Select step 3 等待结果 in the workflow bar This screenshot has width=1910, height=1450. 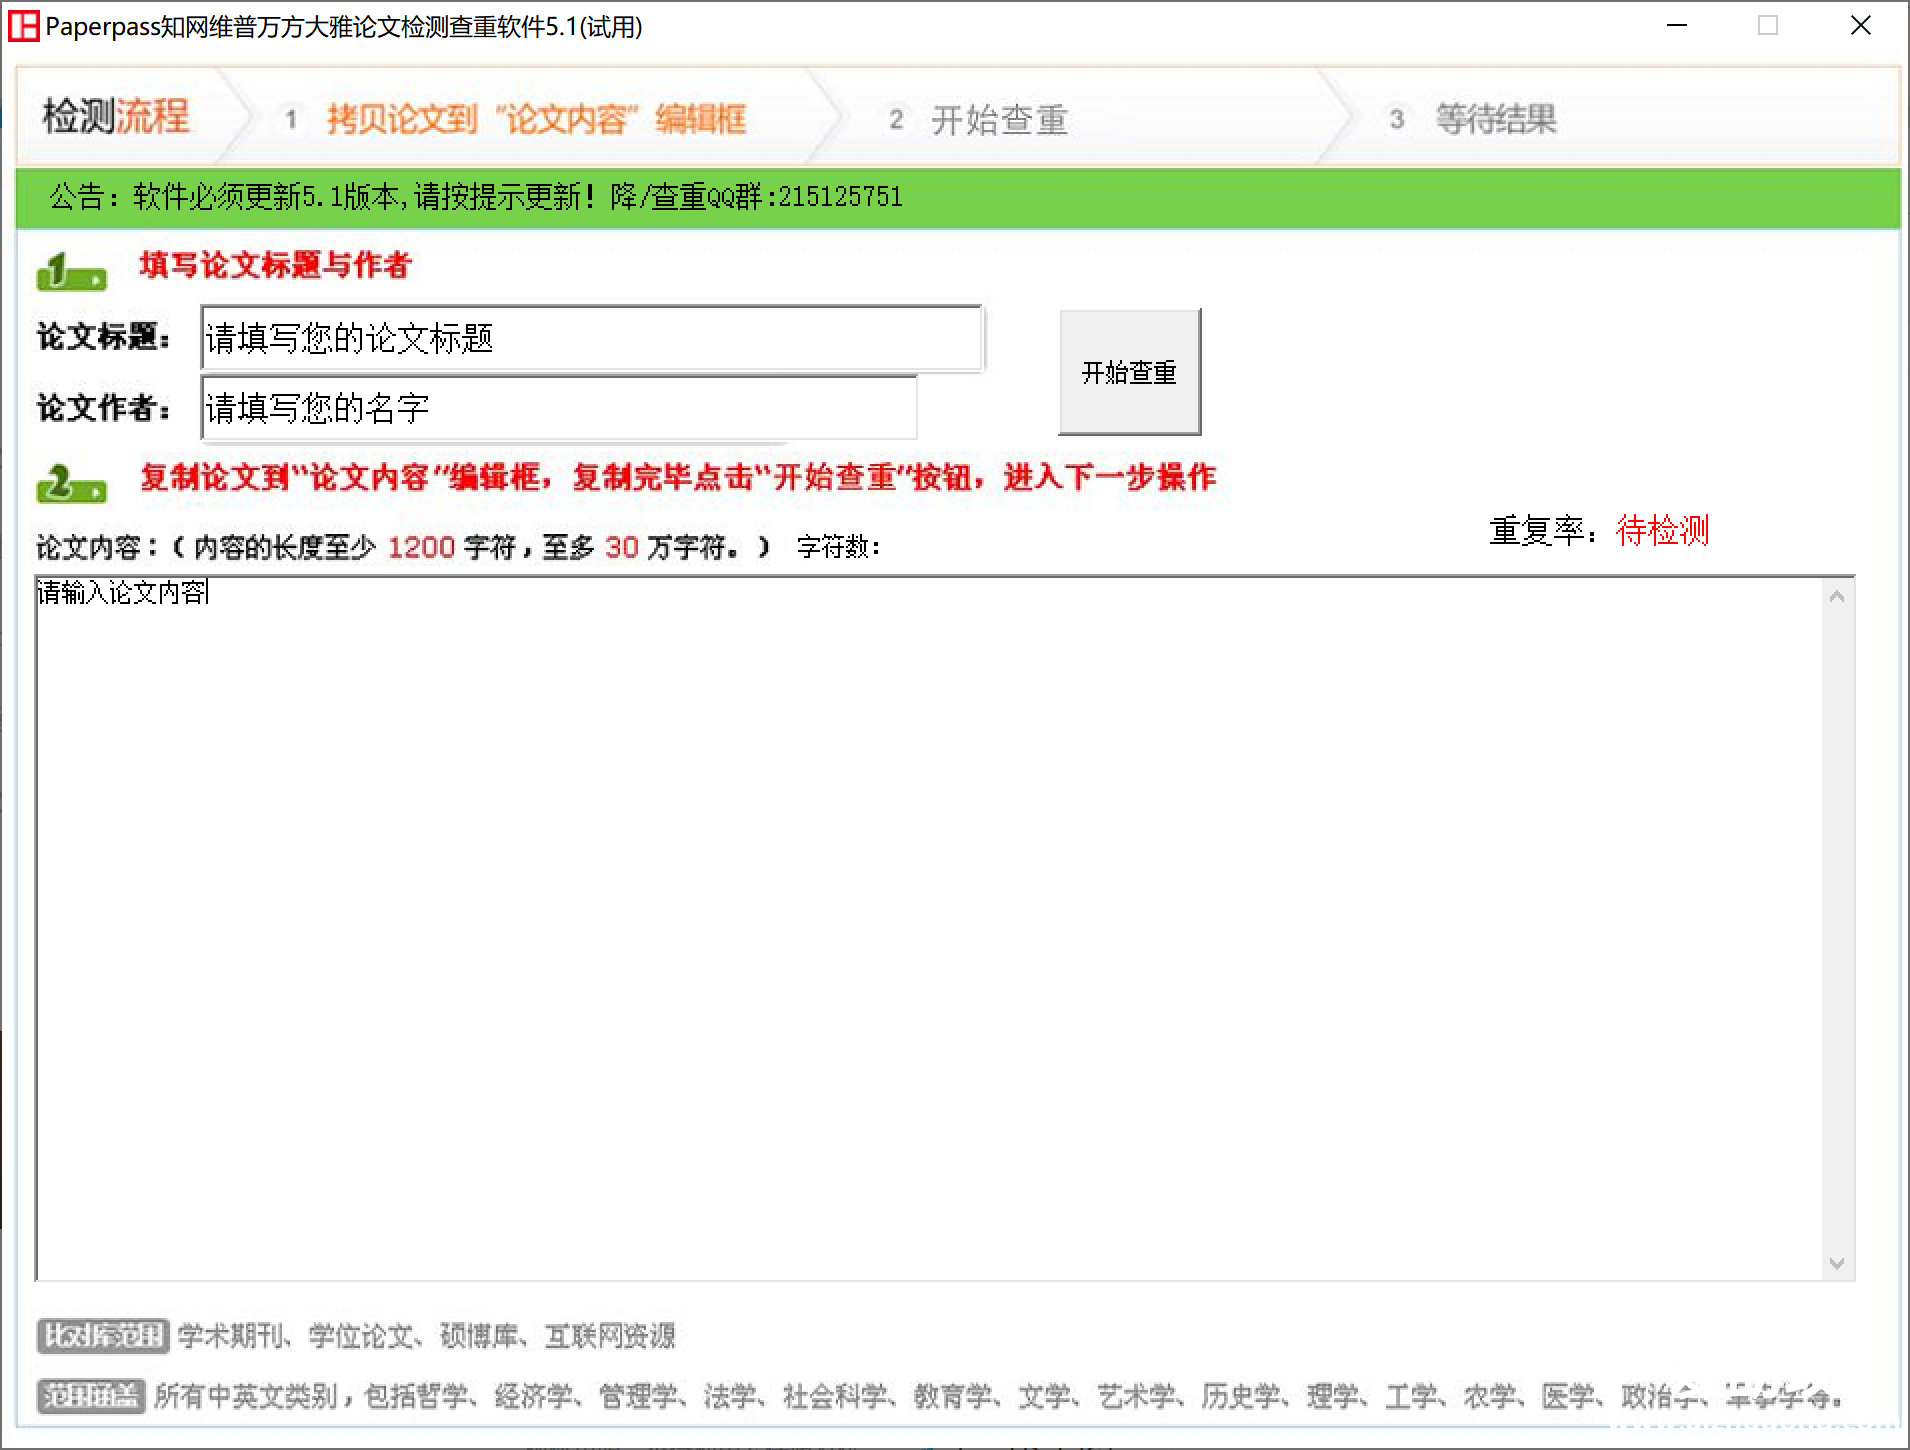coord(1474,119)
